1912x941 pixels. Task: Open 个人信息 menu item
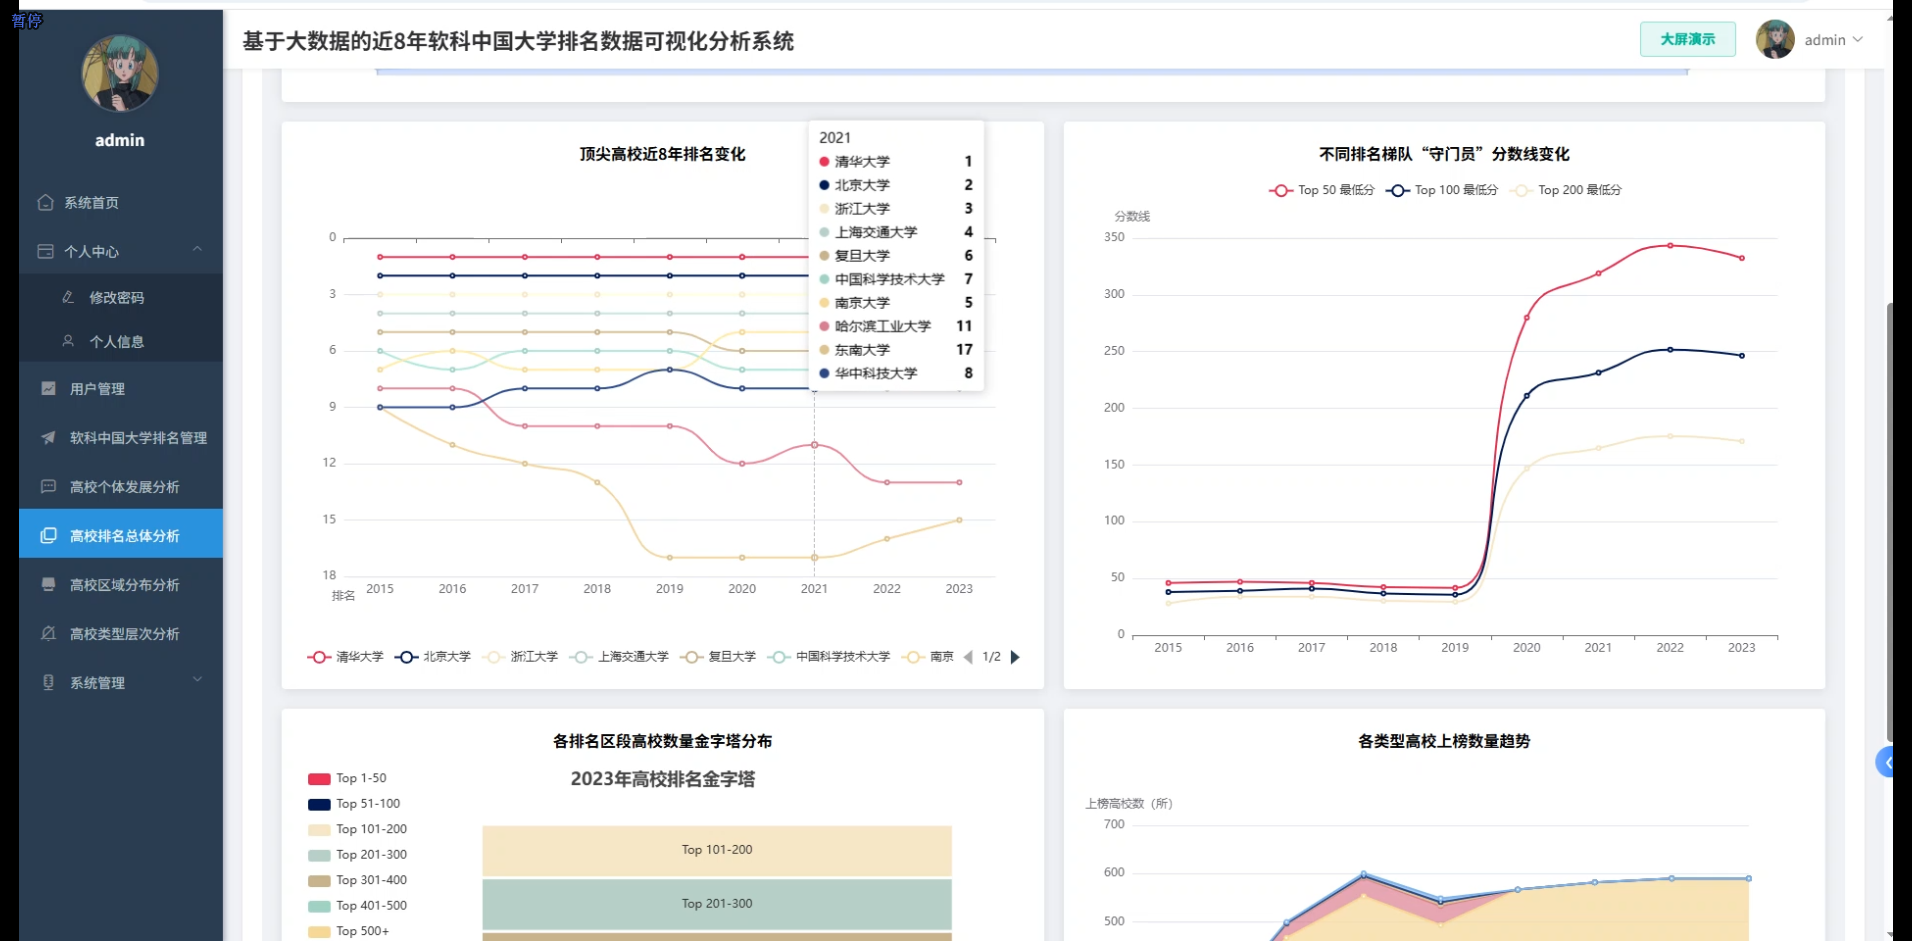click(x=121, y=341)
